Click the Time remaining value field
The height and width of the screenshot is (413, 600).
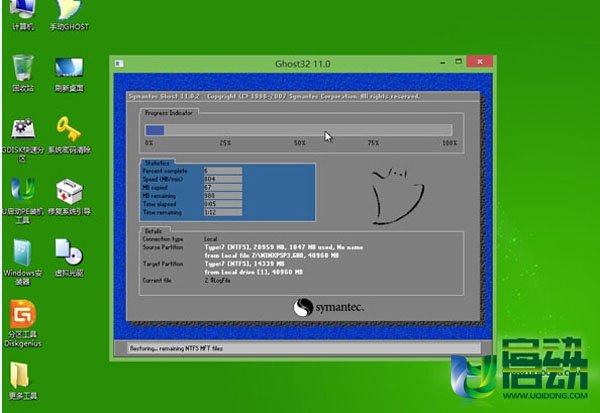(x=223, y=212)
